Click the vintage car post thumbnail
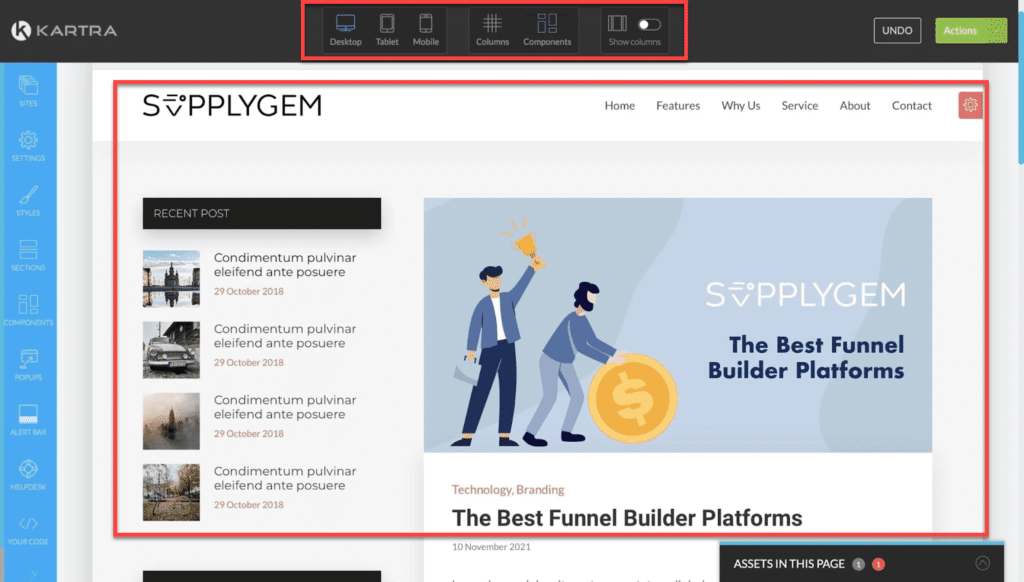 tap(171, 349)
